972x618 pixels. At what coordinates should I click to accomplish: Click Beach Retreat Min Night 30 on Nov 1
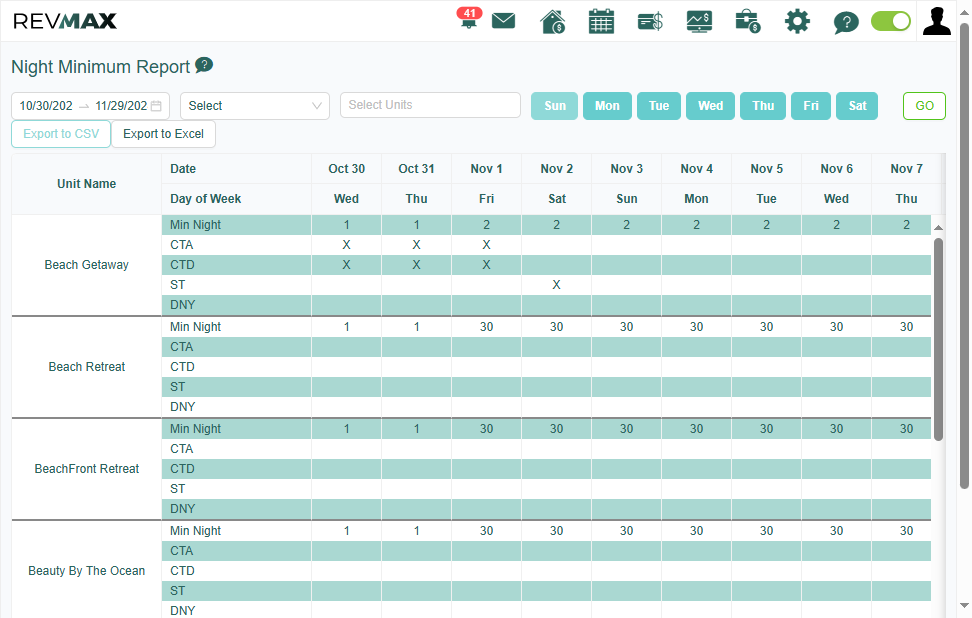point(487,327)
